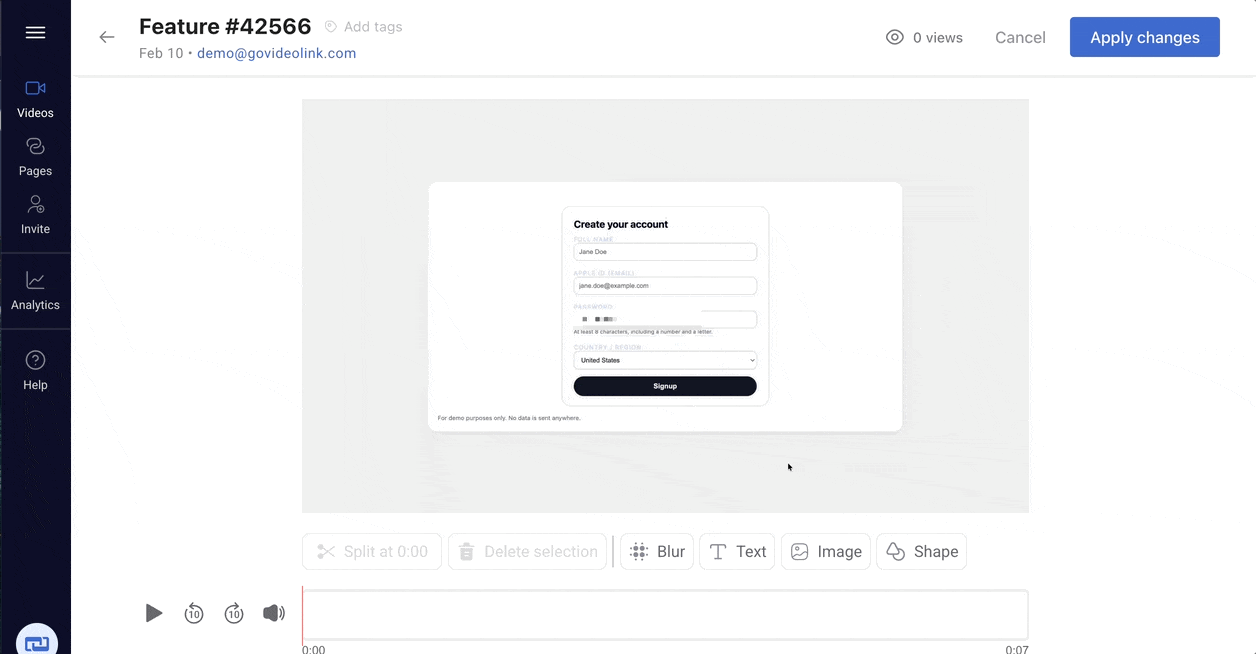Add tags to the video

(362, 26)
